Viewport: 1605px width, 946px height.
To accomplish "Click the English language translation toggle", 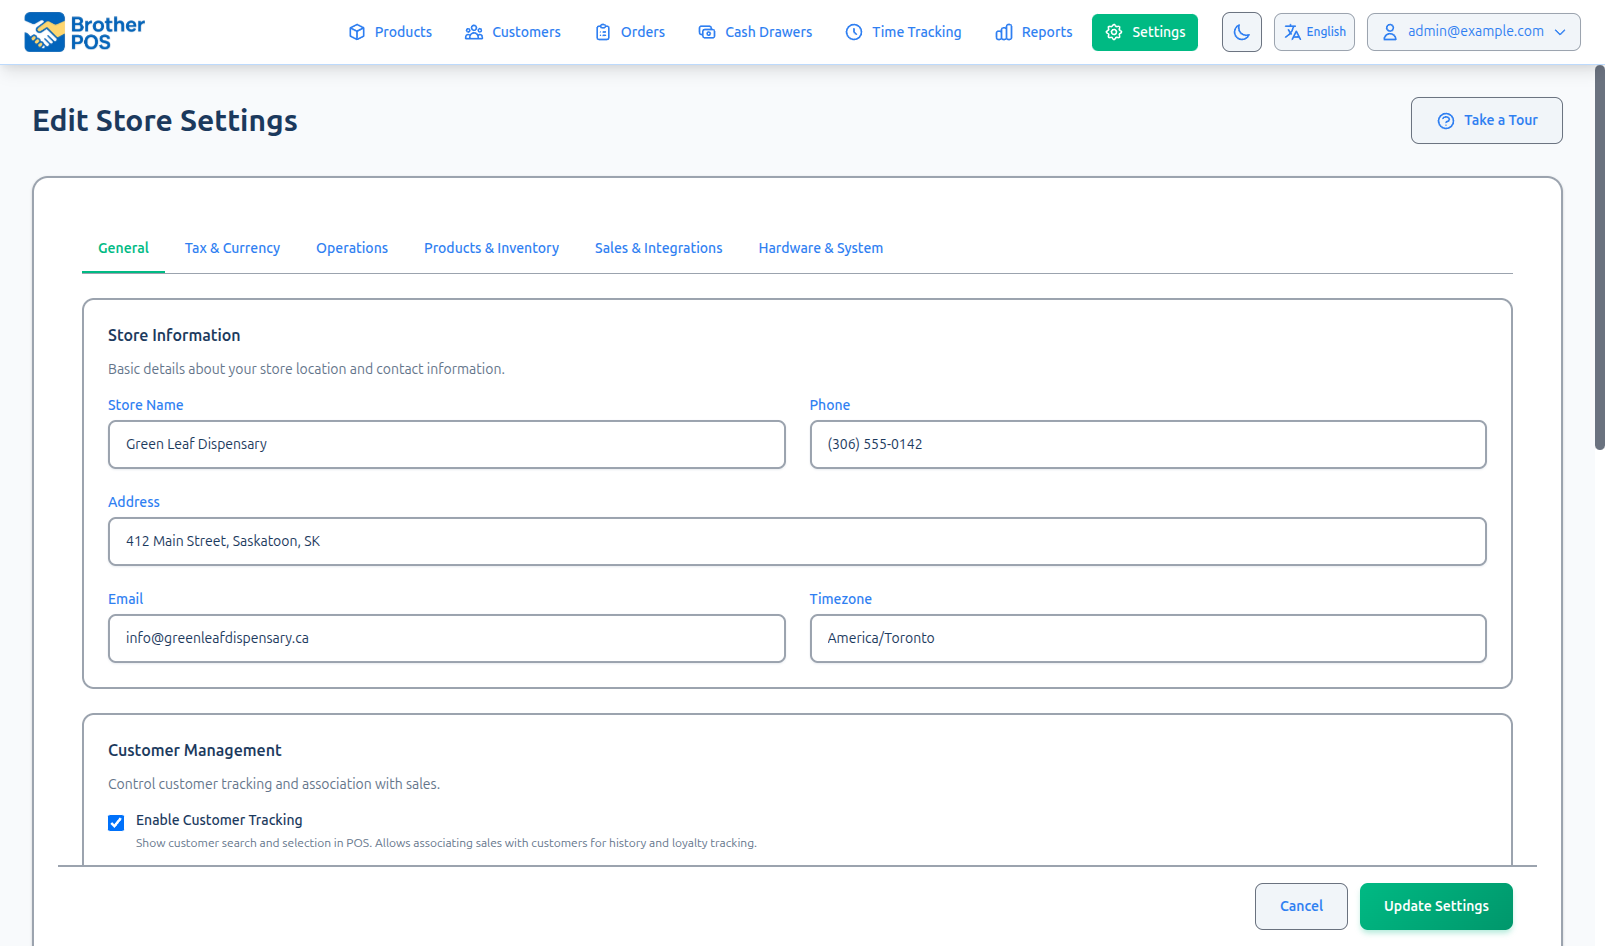I will pyautogui.click(x=1314, y=31).
